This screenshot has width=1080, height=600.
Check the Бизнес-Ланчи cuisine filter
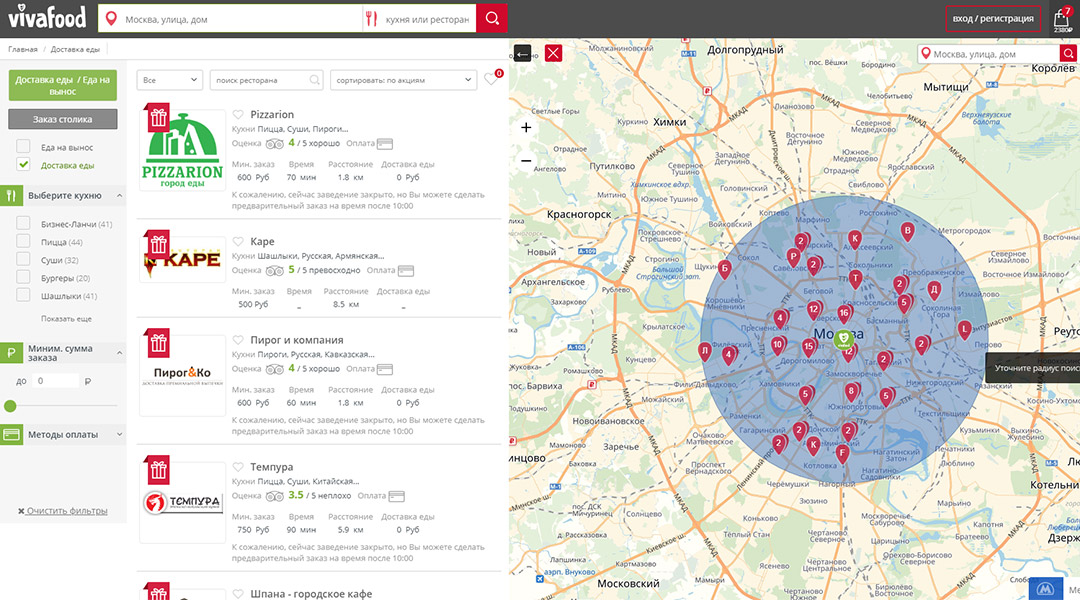point(23,223)
